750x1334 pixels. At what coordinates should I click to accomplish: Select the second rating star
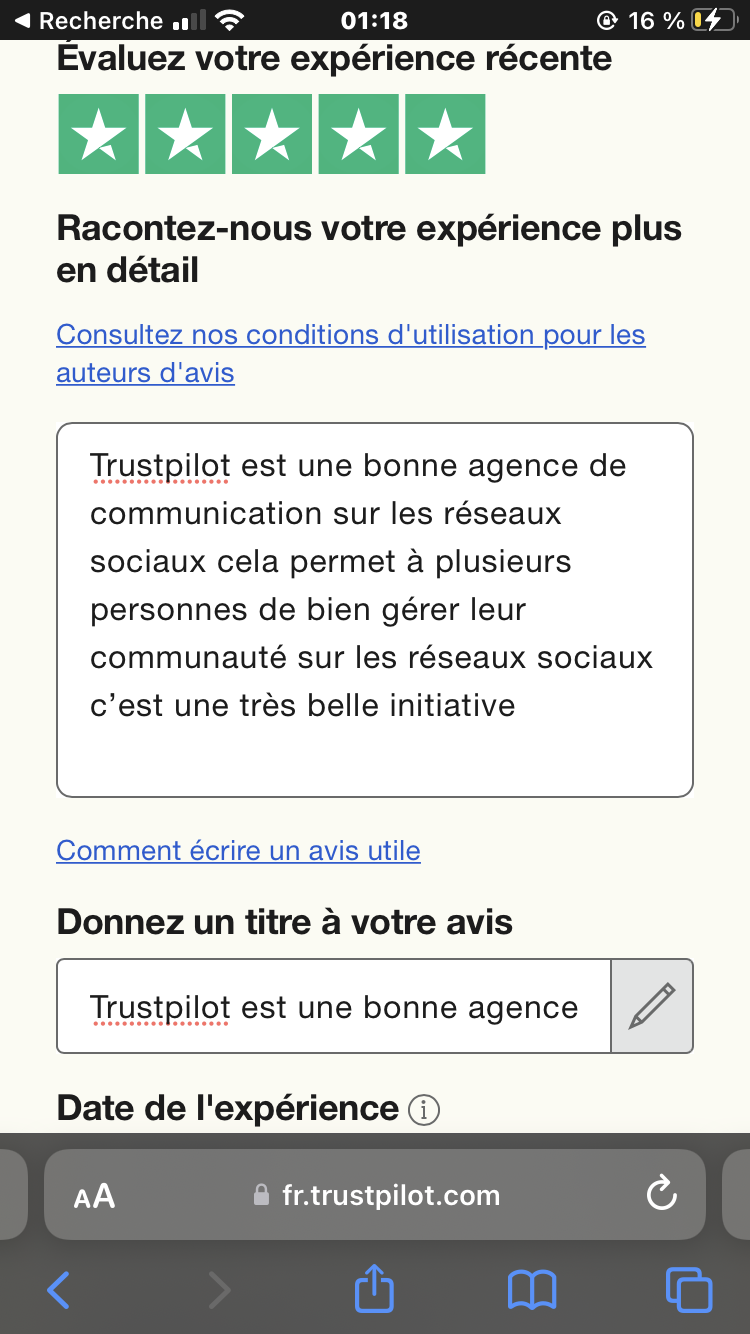pos(185,134)
